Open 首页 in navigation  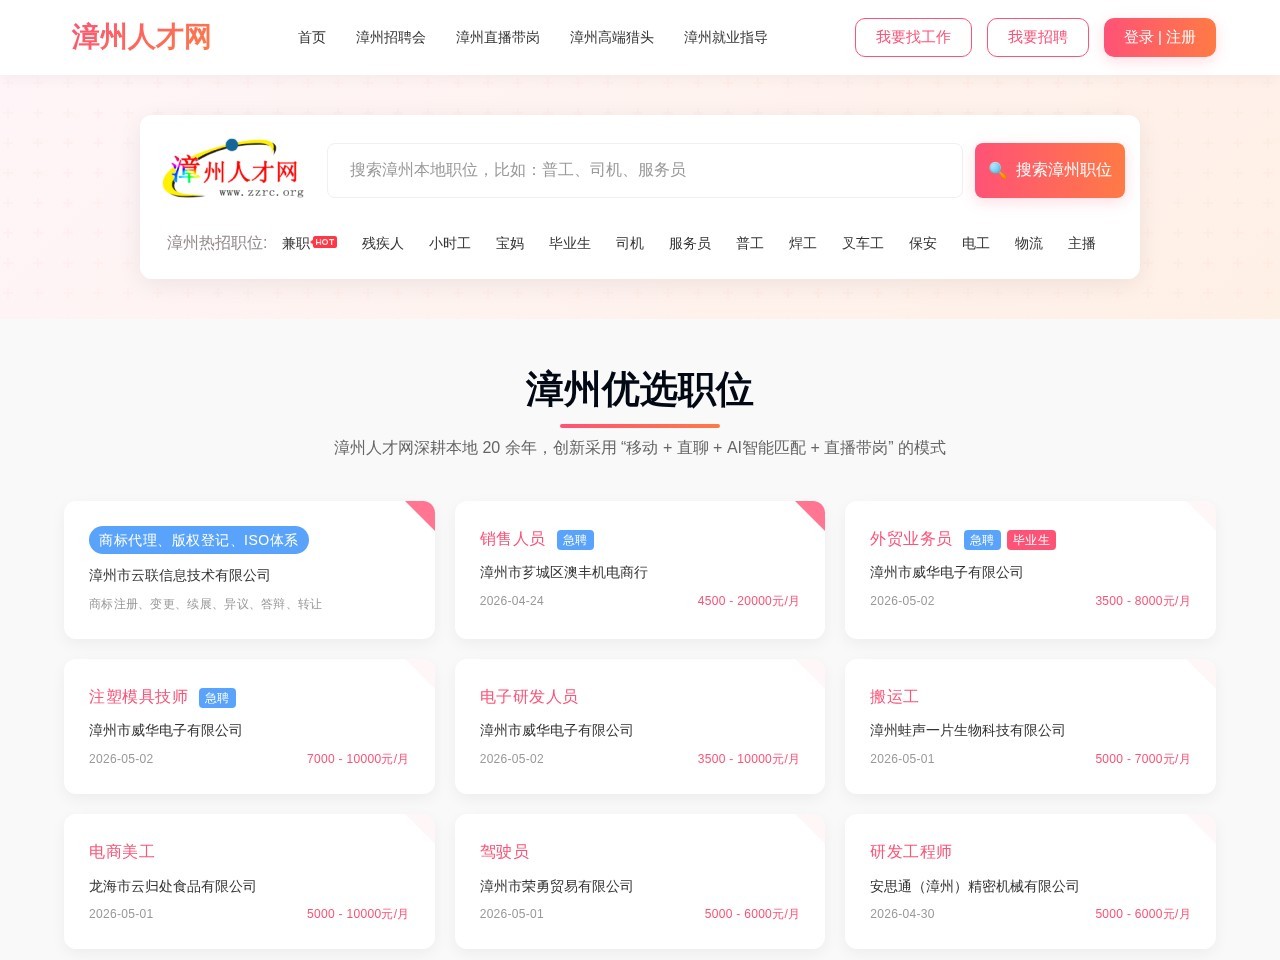(x=312, y=37)
